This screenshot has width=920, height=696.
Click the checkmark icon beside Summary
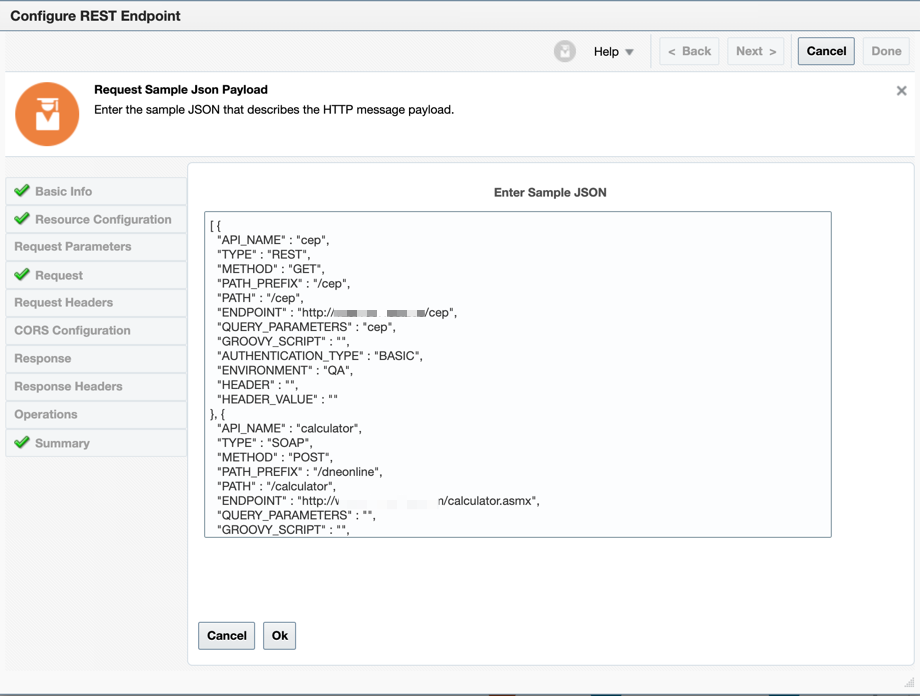pos(22,443)
